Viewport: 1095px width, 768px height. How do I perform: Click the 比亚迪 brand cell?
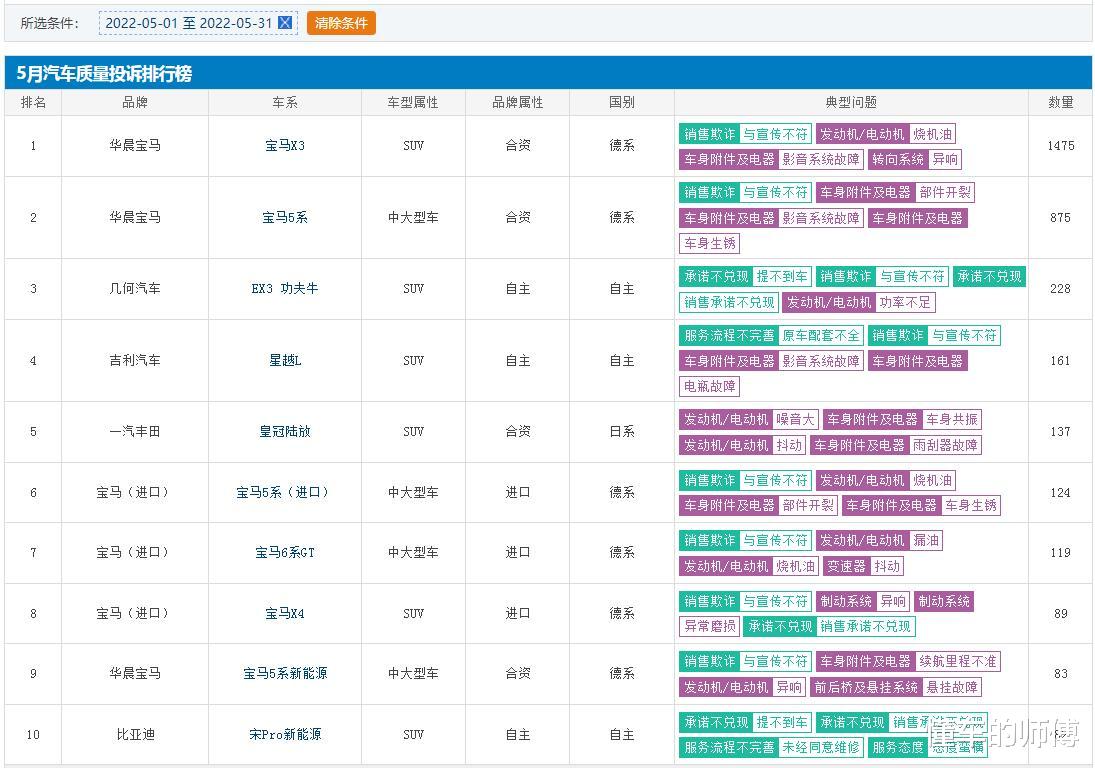pos(135,734)
